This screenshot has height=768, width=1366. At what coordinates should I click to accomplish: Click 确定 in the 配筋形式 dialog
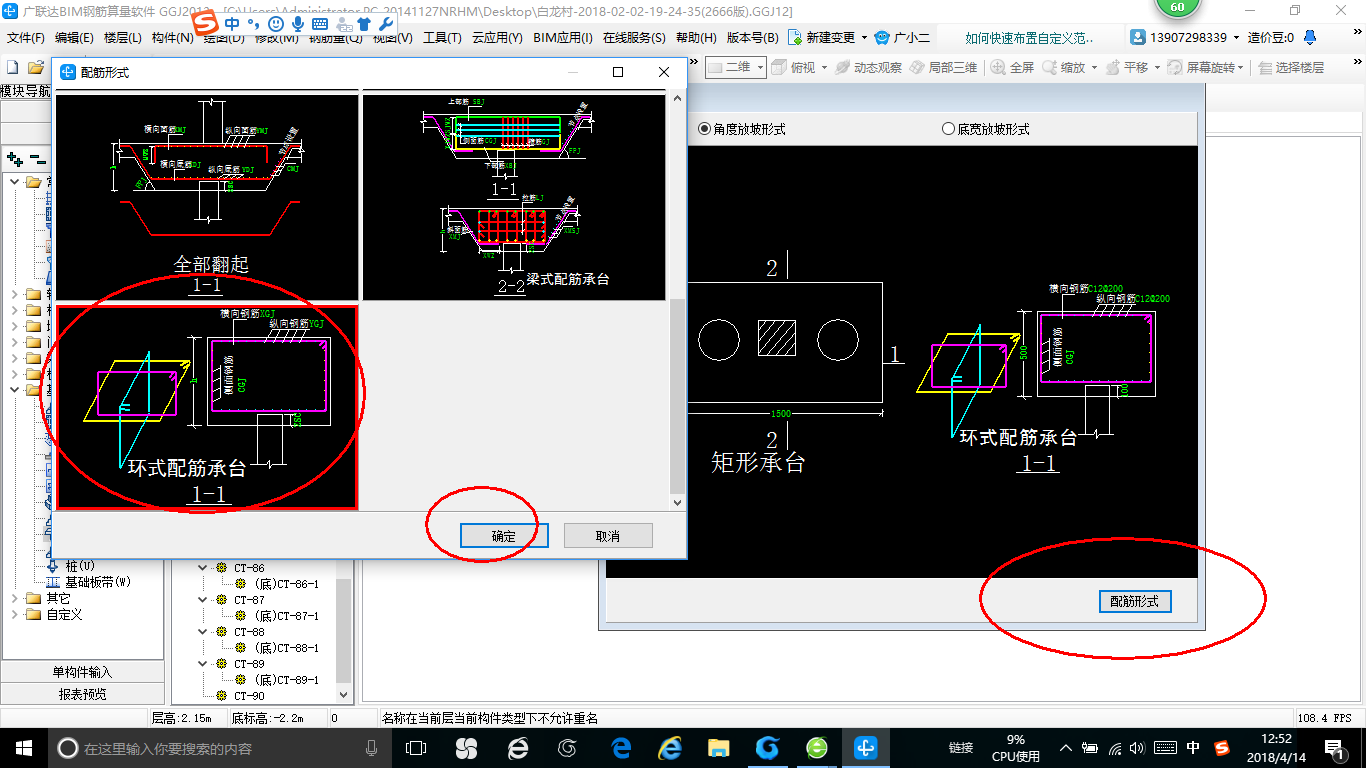tap(504, 536)
